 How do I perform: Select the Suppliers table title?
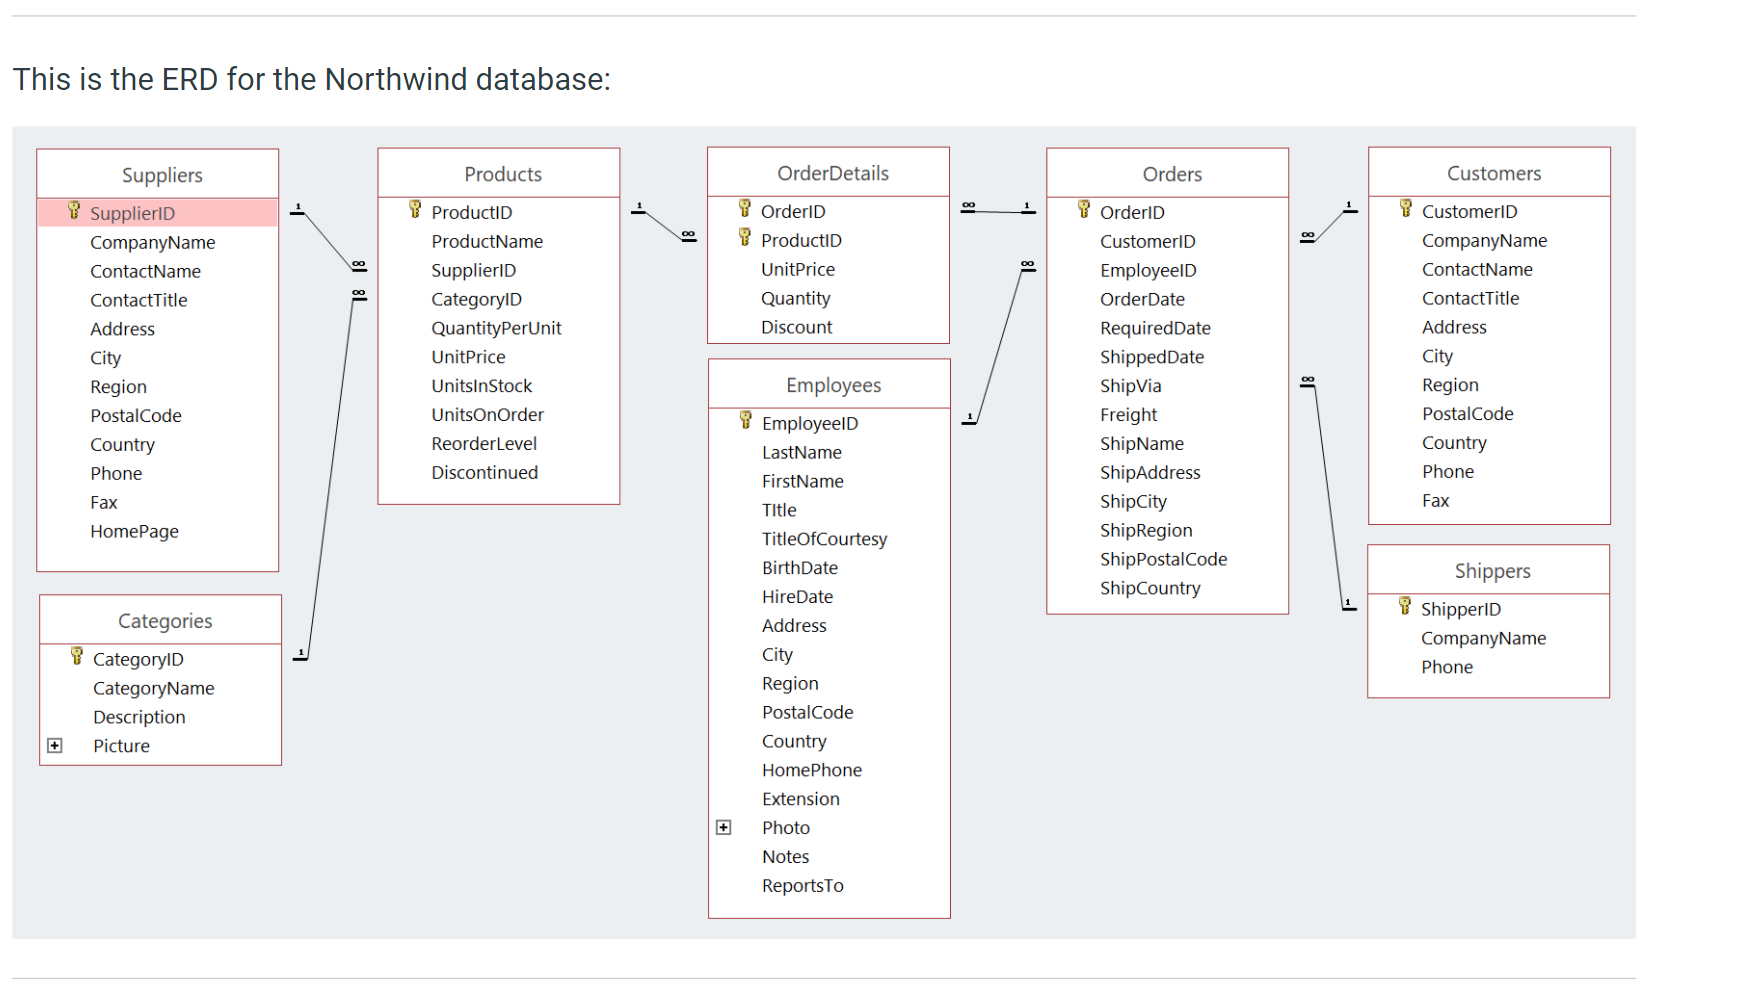(162, 176)
